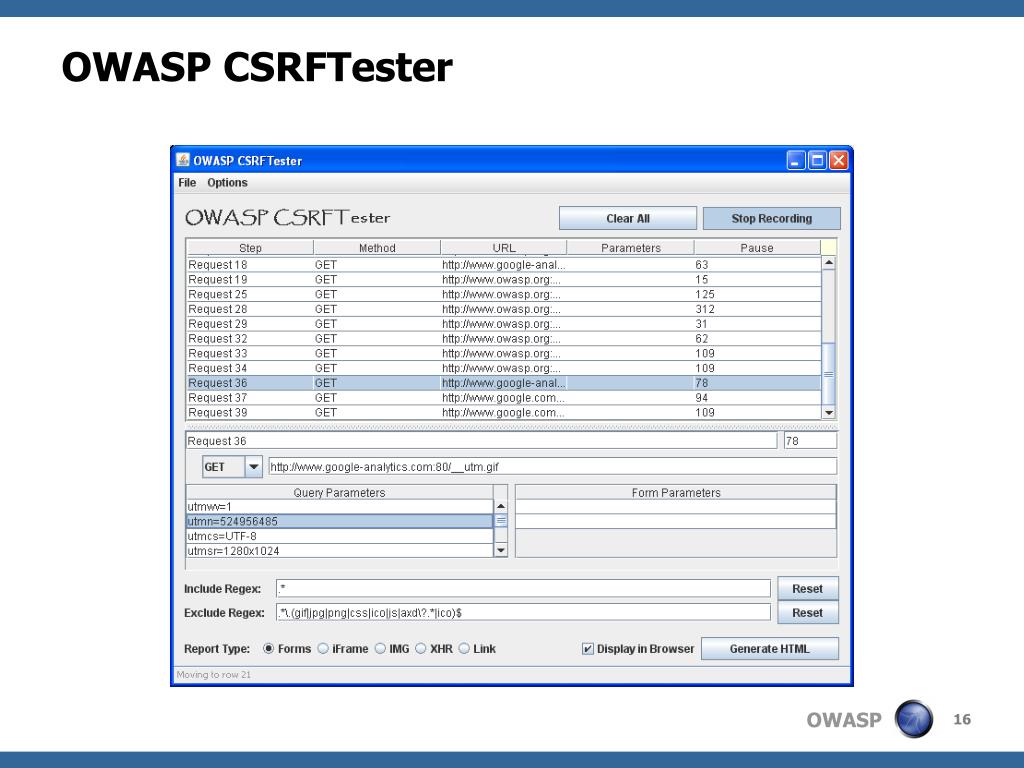Click pause value 125 in Request 25 row
Image resolution: width=1024 pixels, height=768 pixels.
[x=705, y=295]
